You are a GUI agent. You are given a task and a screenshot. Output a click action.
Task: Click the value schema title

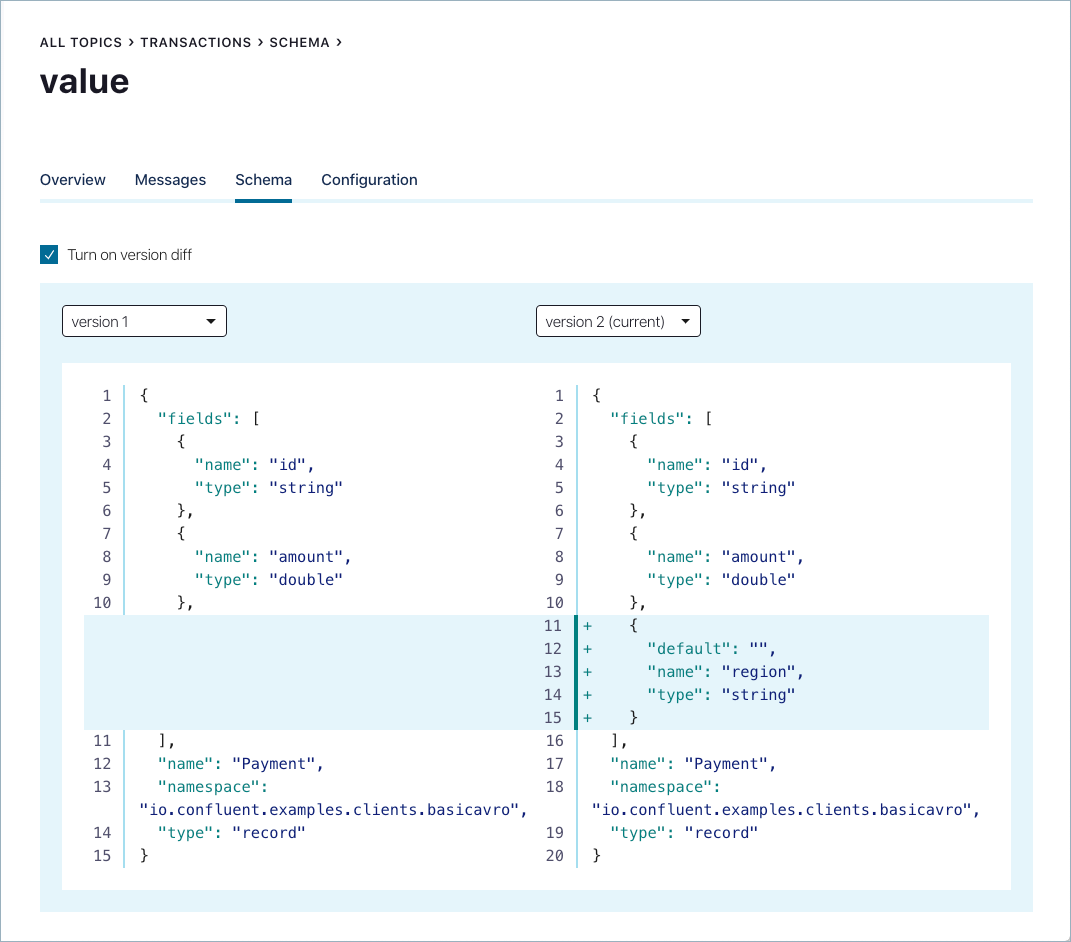(x=83, y=82)
